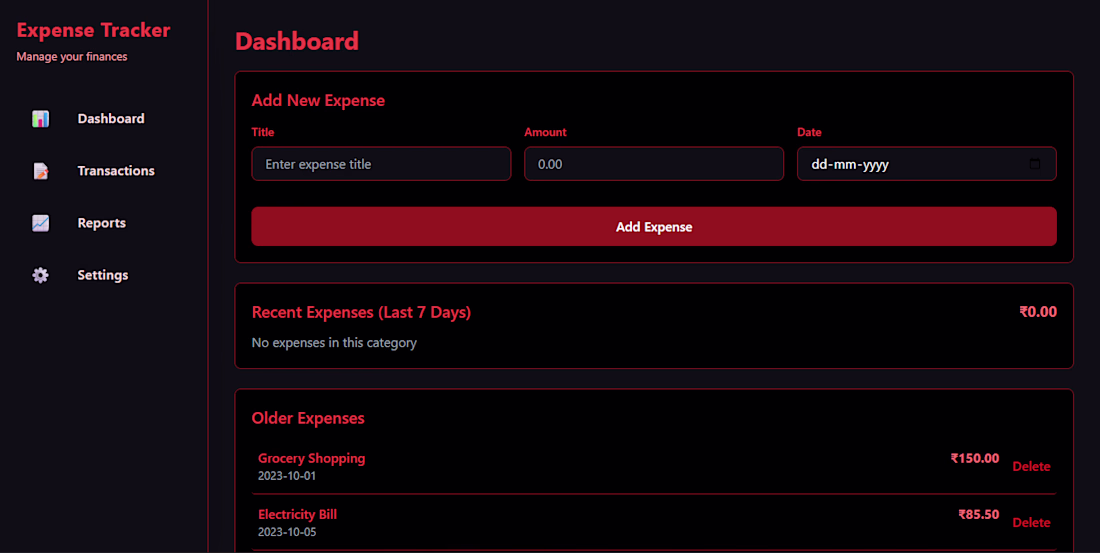The width and height of the screenshot is (1100, 553).
Task: Click the Settings gear icon
Action: tap(41, 275)
